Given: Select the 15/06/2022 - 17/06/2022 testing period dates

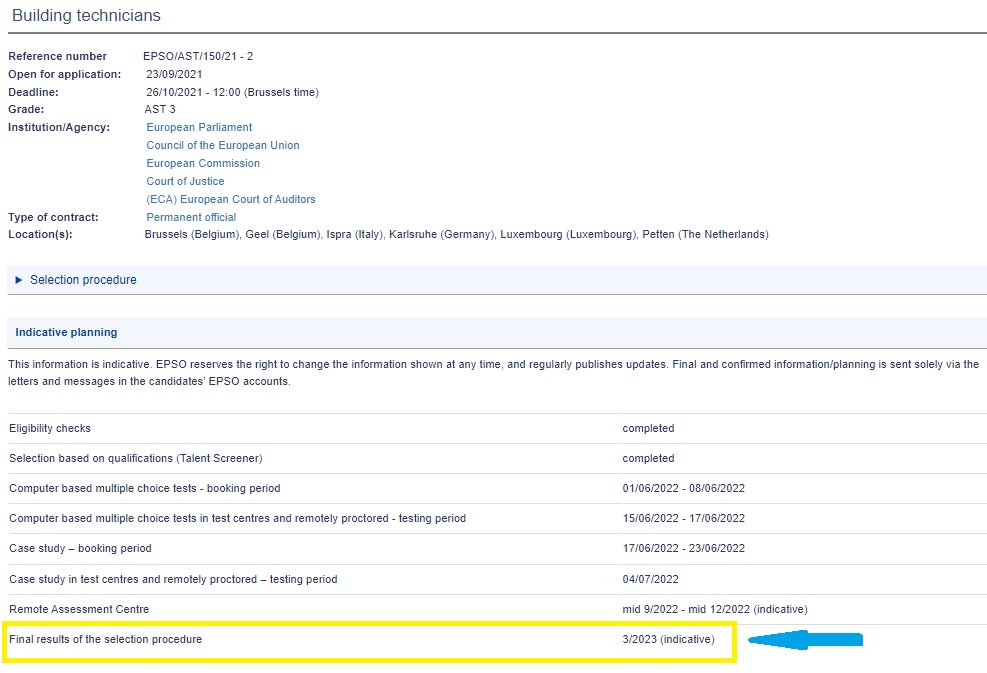Looking at the screenshot, I should [683, 518].
